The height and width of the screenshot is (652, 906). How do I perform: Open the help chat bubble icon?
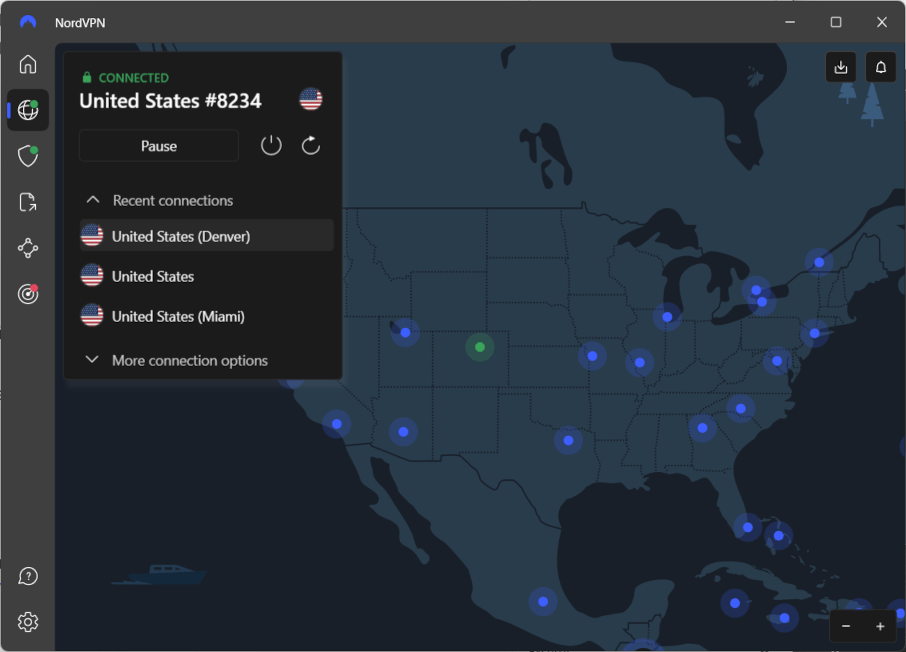[28, 576]
